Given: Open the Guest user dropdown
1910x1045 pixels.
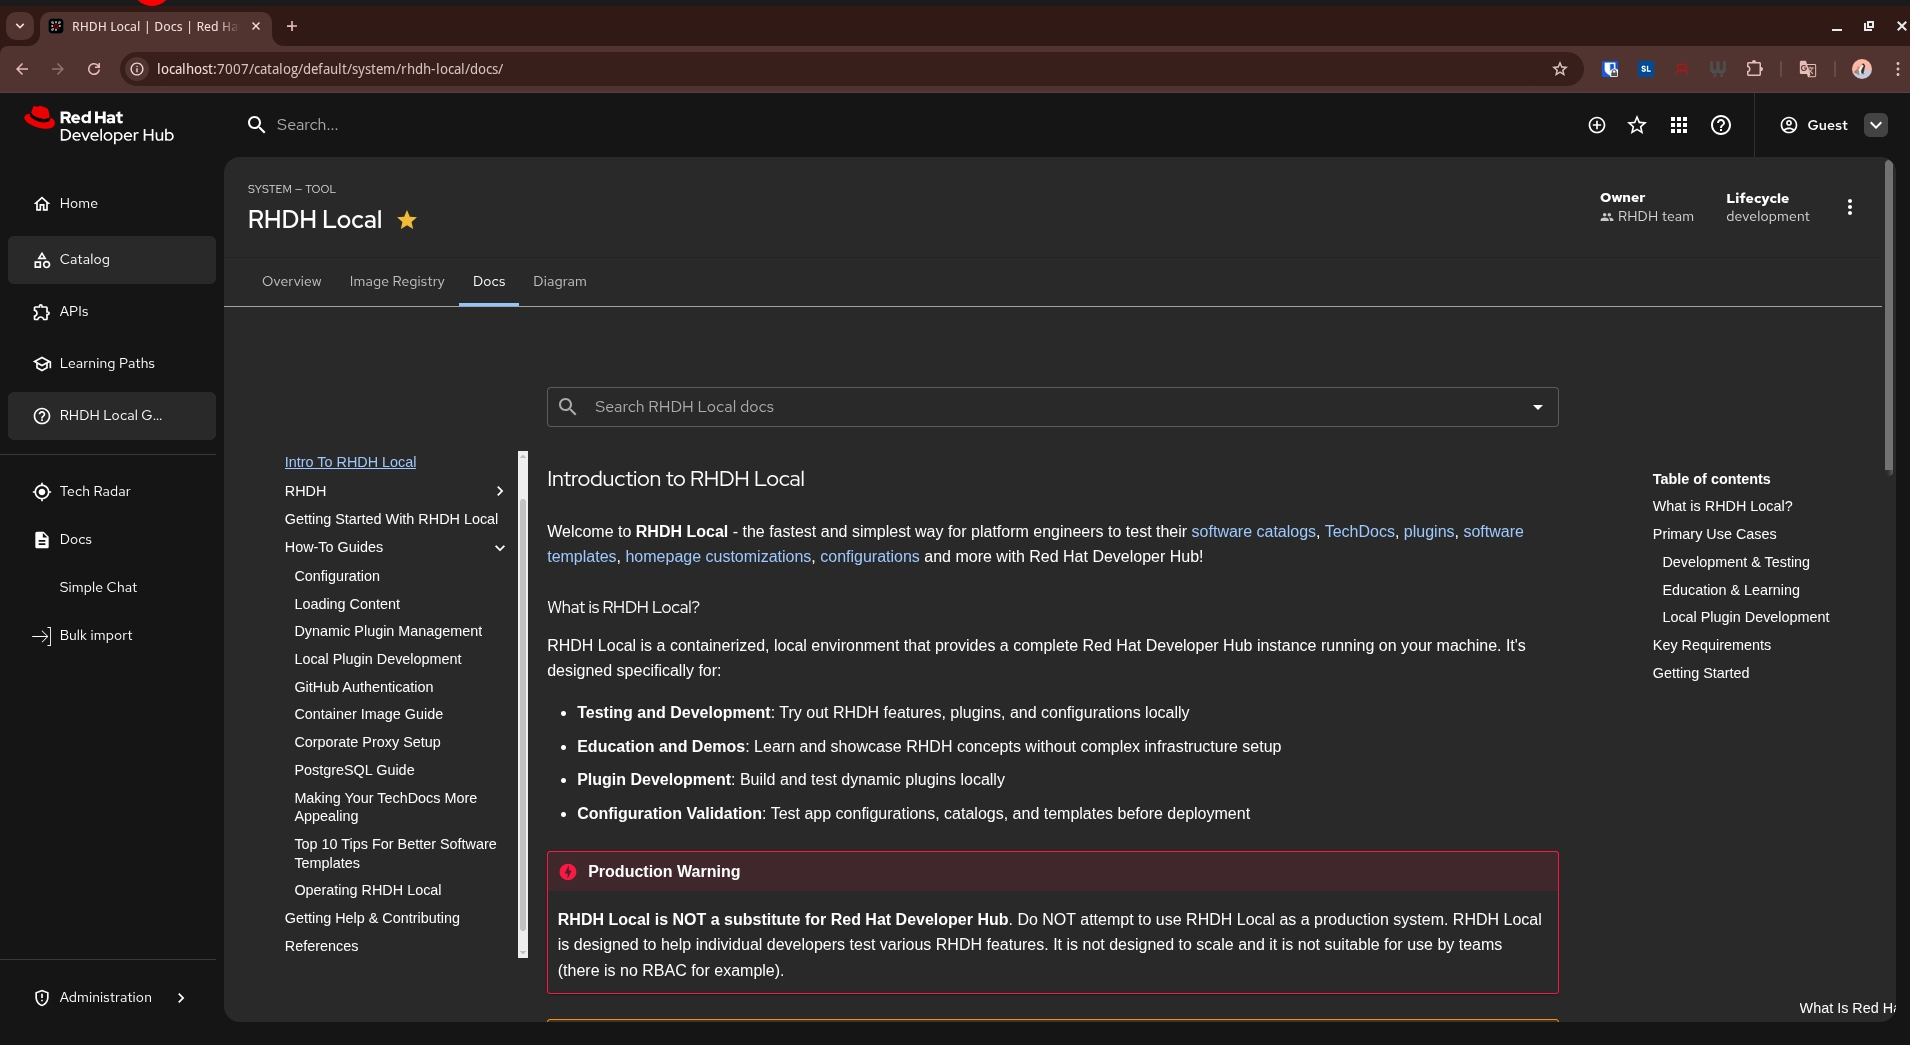Looking at the screenshot, I should 1876,125.
